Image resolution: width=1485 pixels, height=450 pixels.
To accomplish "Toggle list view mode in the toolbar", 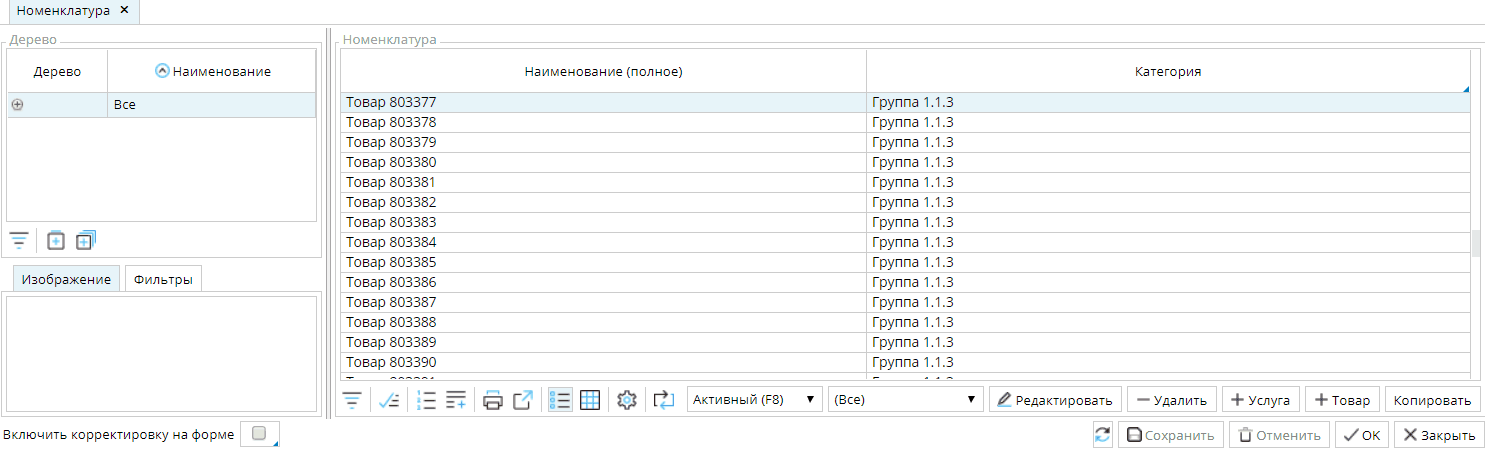I will tap(560, 400).
